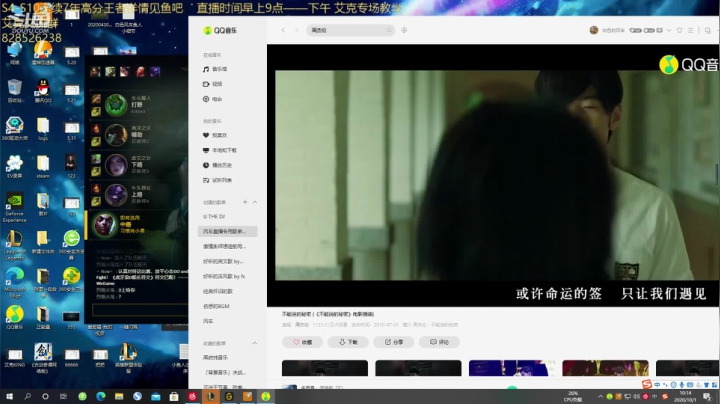Click the date and time in system tray
This screenshot has width=720, height=404.
pyautogui.click(x=685, y=396)
